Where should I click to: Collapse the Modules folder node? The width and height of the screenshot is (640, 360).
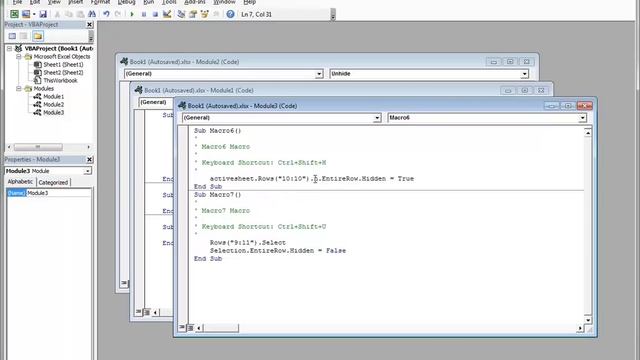[x=19, y=88]
